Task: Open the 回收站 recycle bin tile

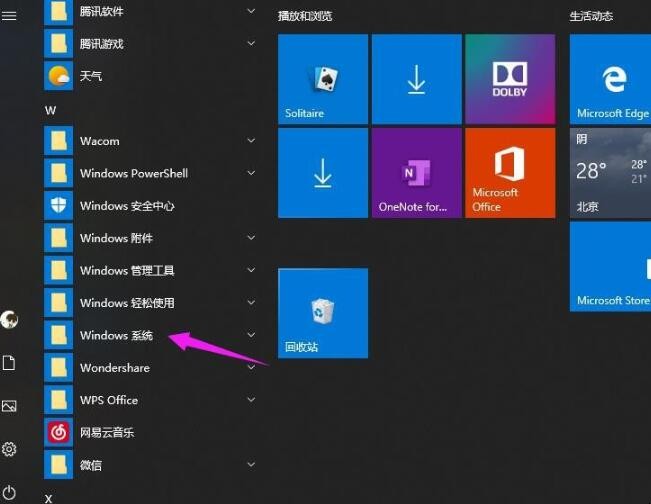Action: [x=322, y=313]
